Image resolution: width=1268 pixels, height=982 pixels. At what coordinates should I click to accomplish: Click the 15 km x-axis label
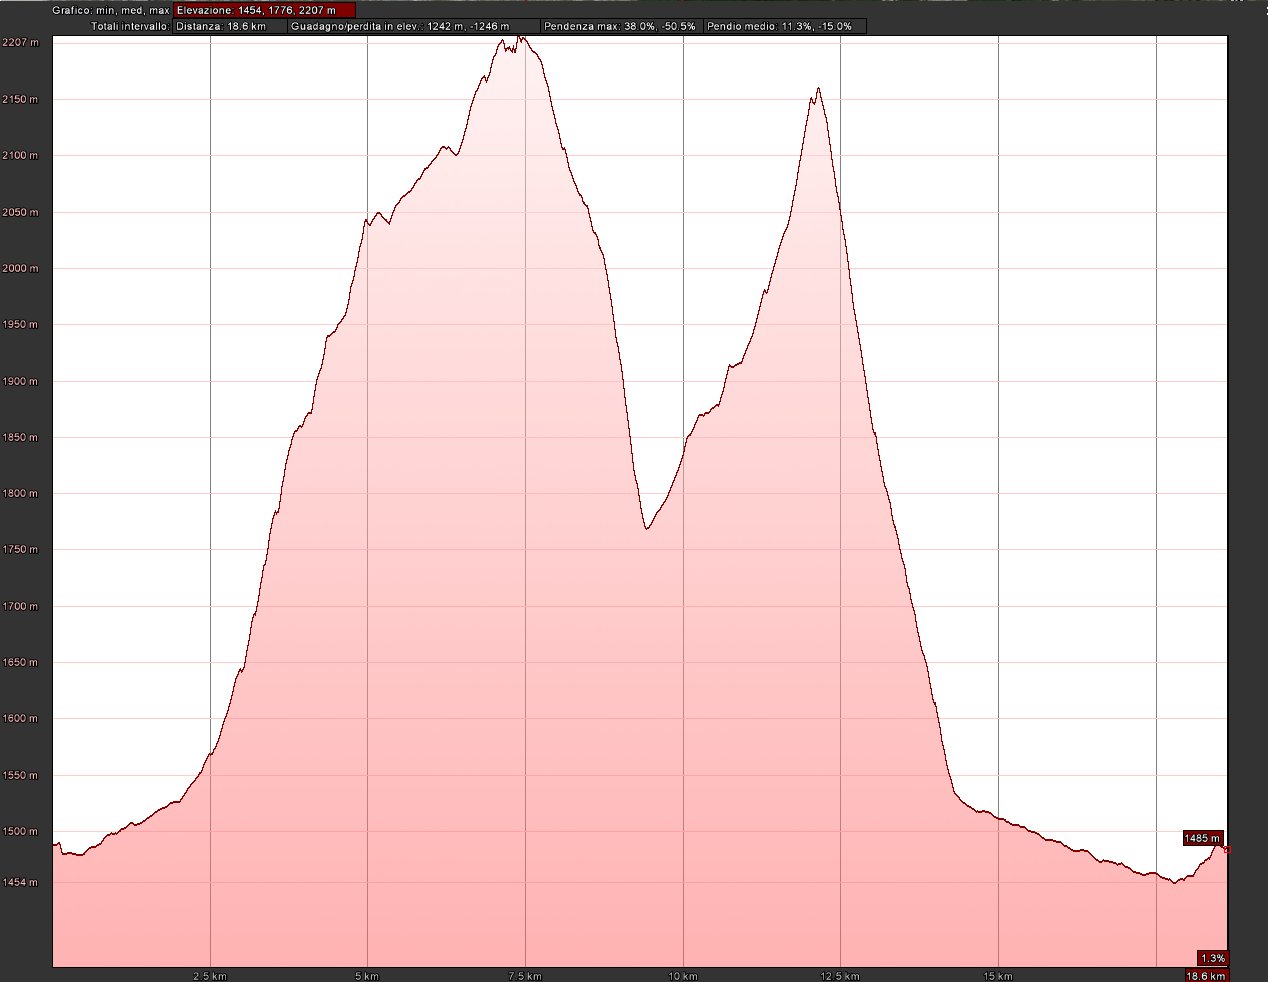coord(997,976)
